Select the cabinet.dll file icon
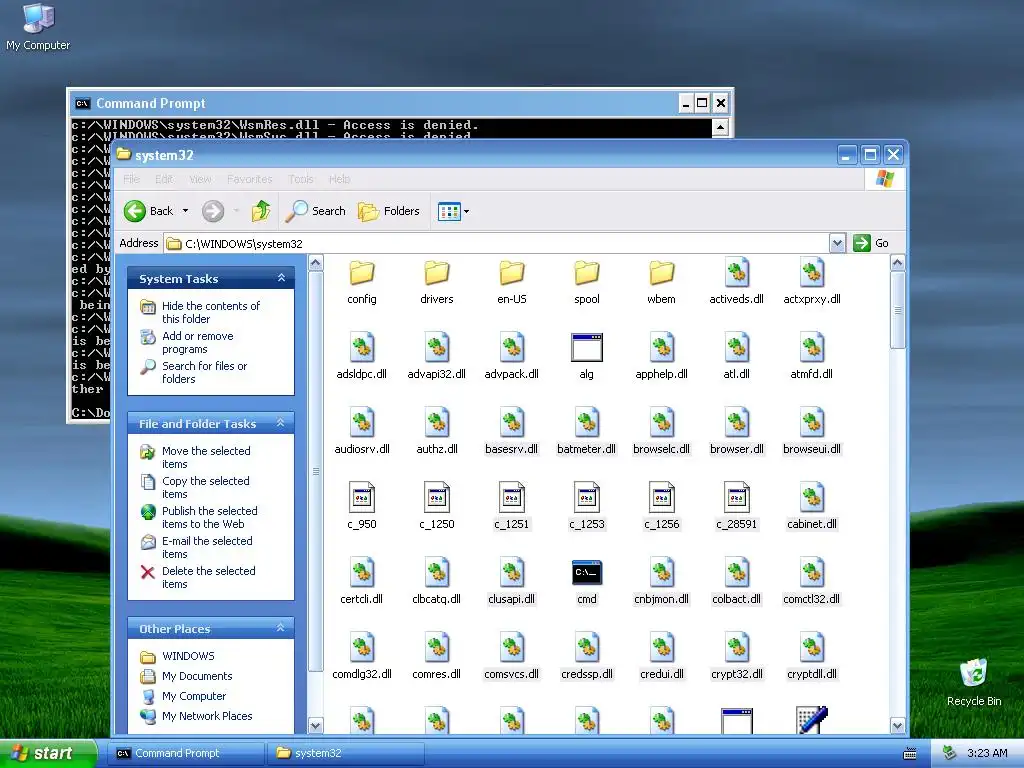Viewport: 1024px width, 768px height. (812, 498)
